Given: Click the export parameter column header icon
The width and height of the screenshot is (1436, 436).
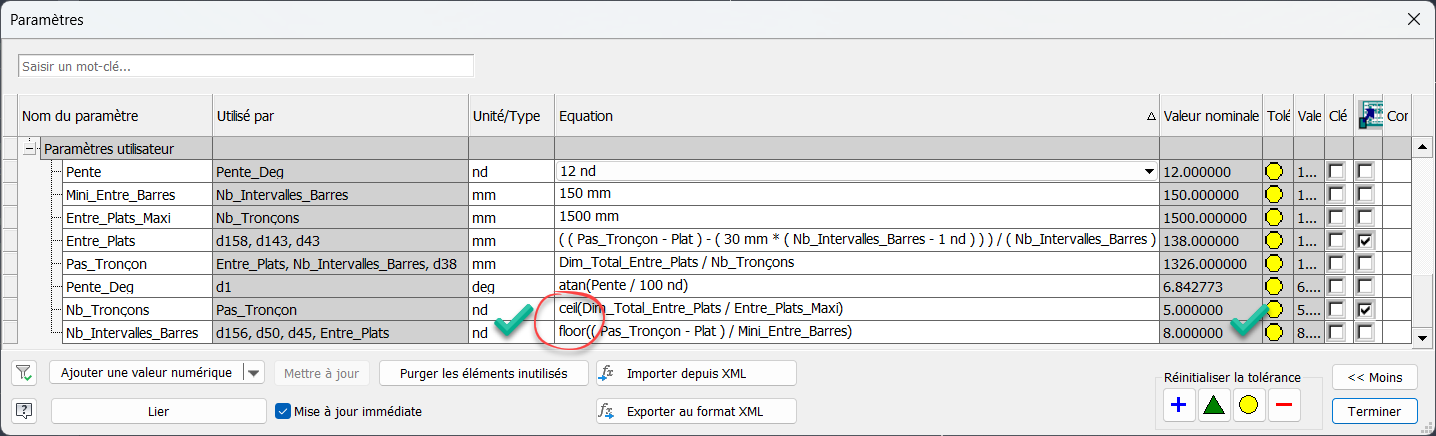Looking at the screenshot, I should [x=1369, y=116].
